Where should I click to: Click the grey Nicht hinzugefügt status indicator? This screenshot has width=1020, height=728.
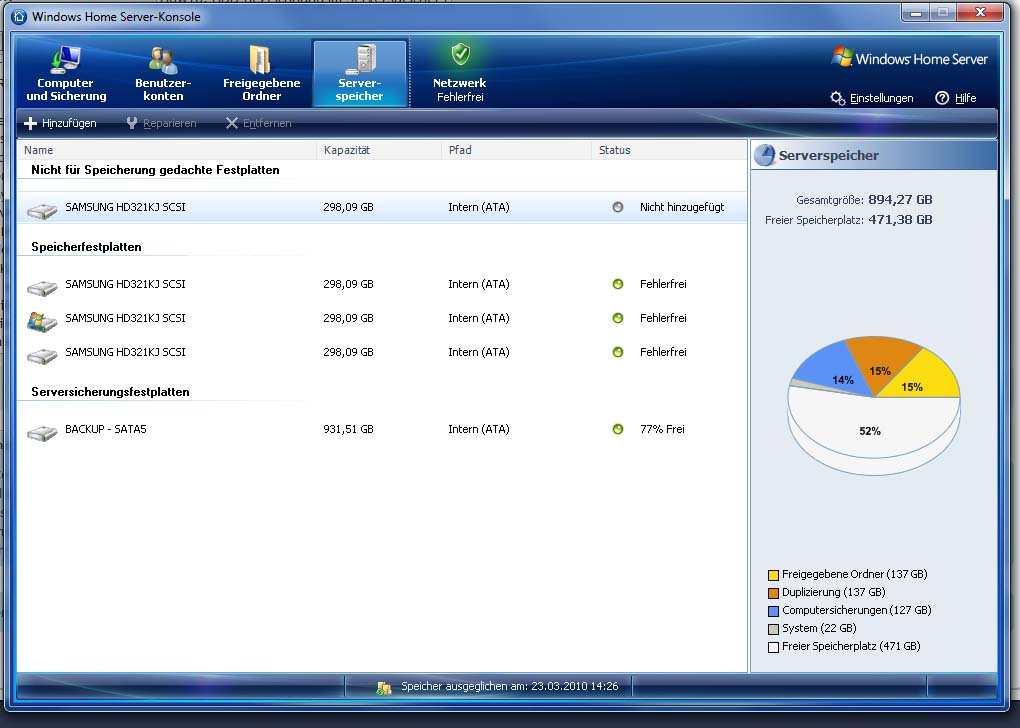pyautogui.click(x=618, y=207)
